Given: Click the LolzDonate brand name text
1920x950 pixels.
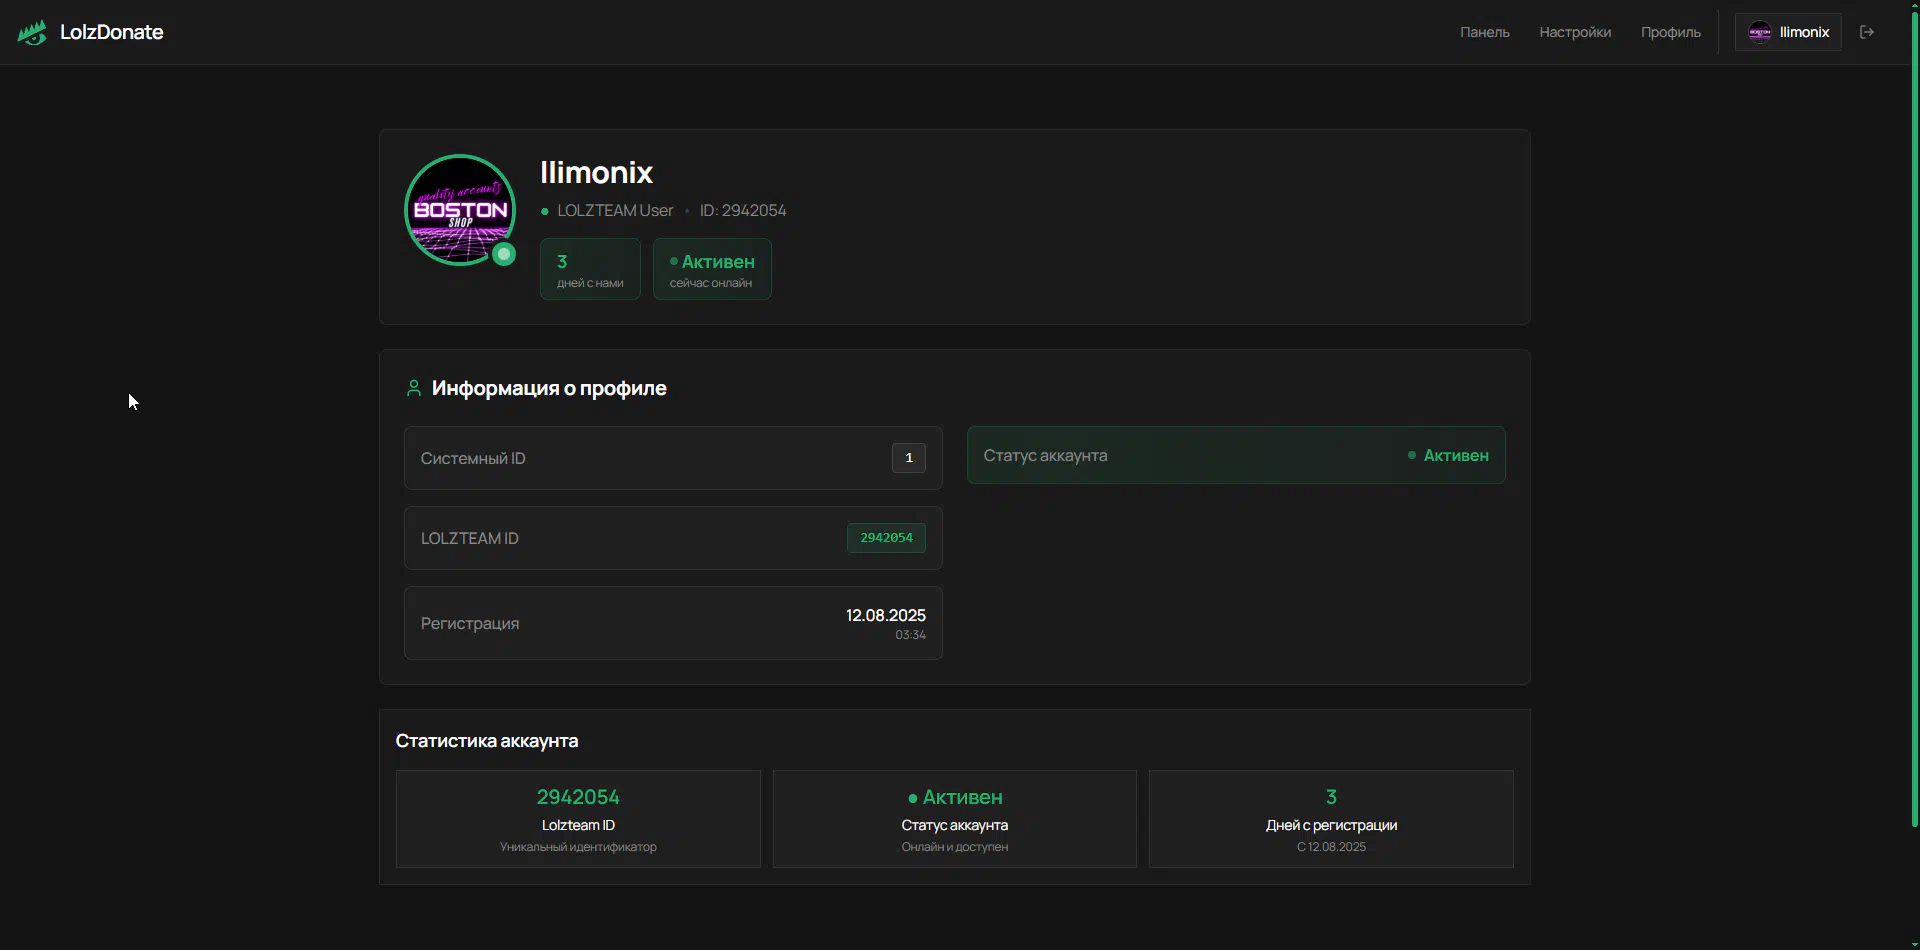Looking at the screenshot, I should (111, 32).
